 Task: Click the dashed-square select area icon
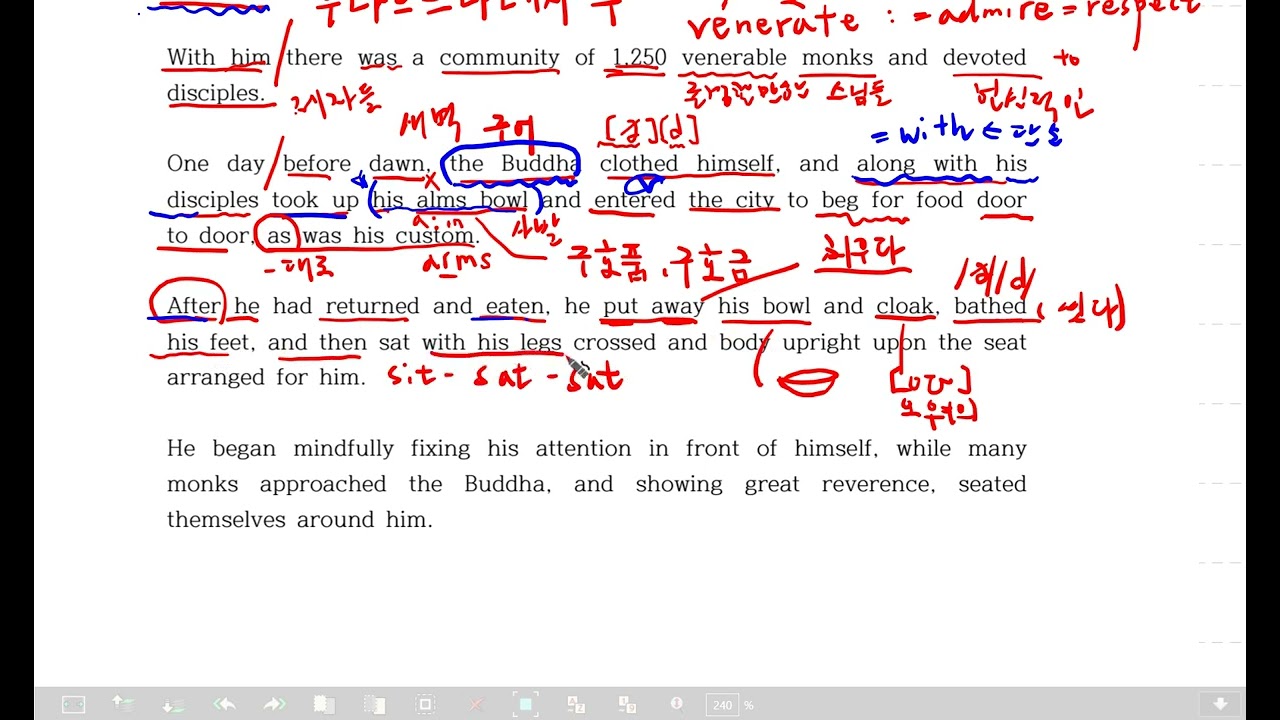[425, 704]
